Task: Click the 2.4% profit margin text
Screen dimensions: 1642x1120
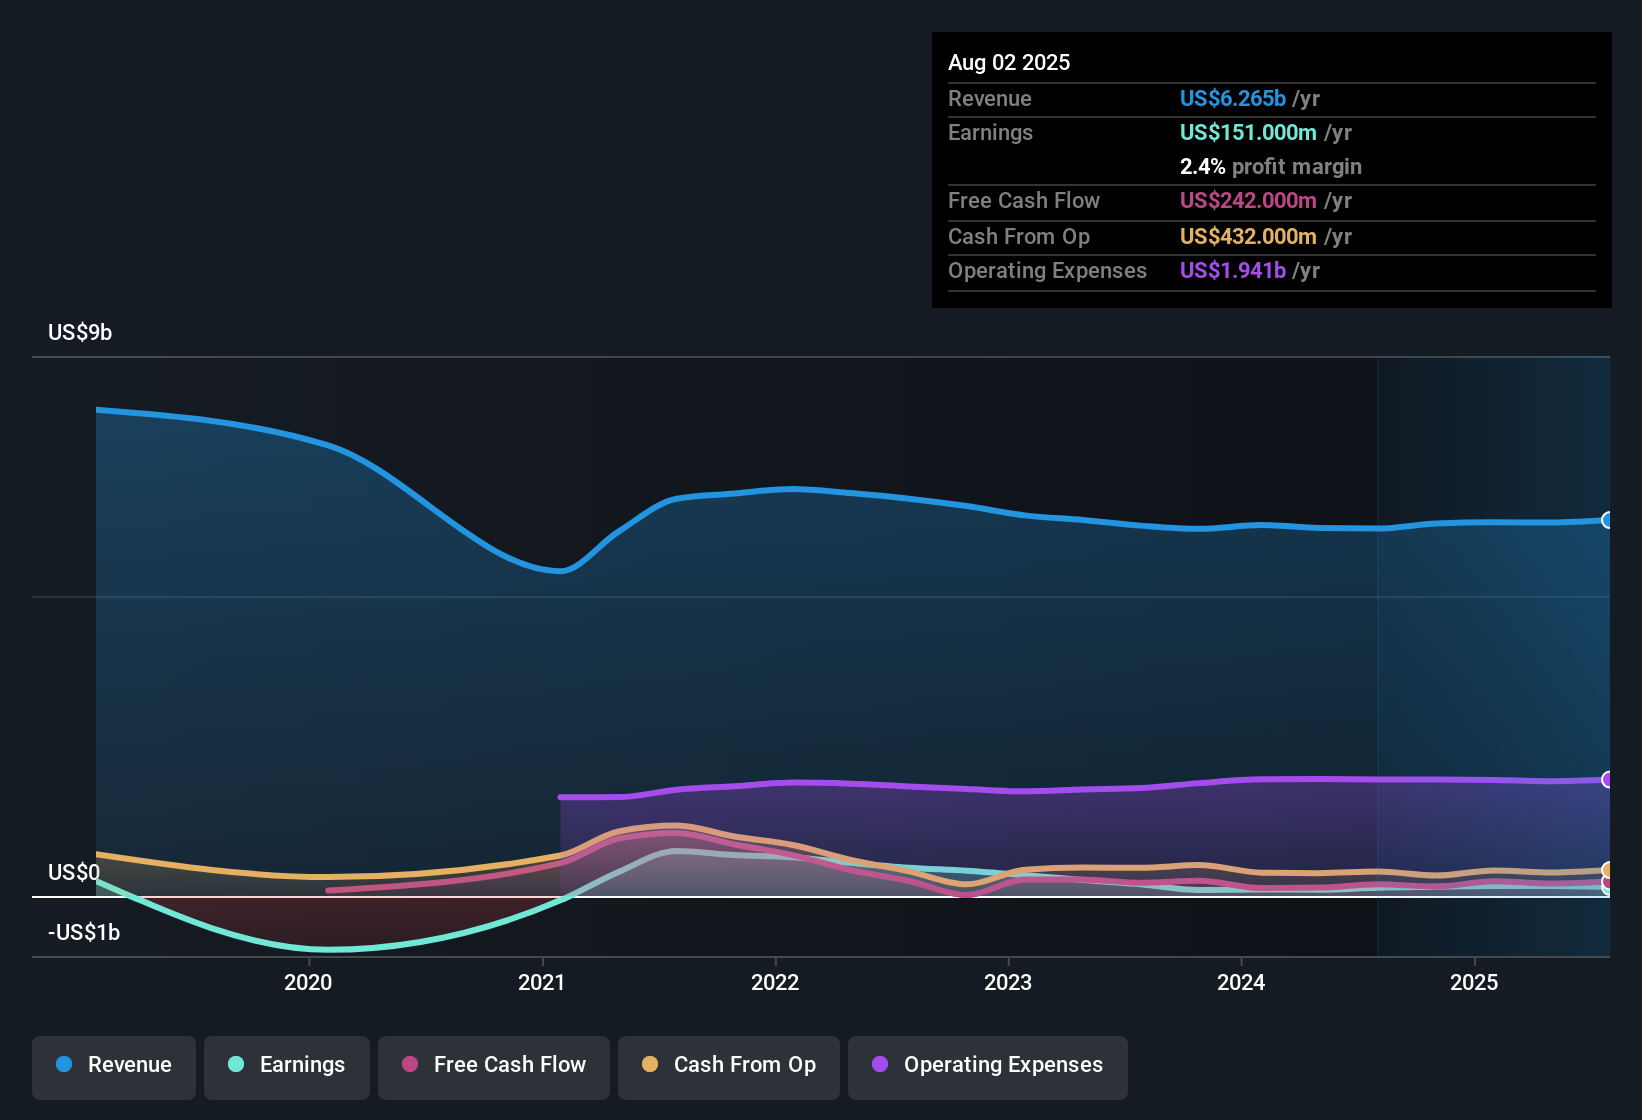Action: pos(1270,166)
